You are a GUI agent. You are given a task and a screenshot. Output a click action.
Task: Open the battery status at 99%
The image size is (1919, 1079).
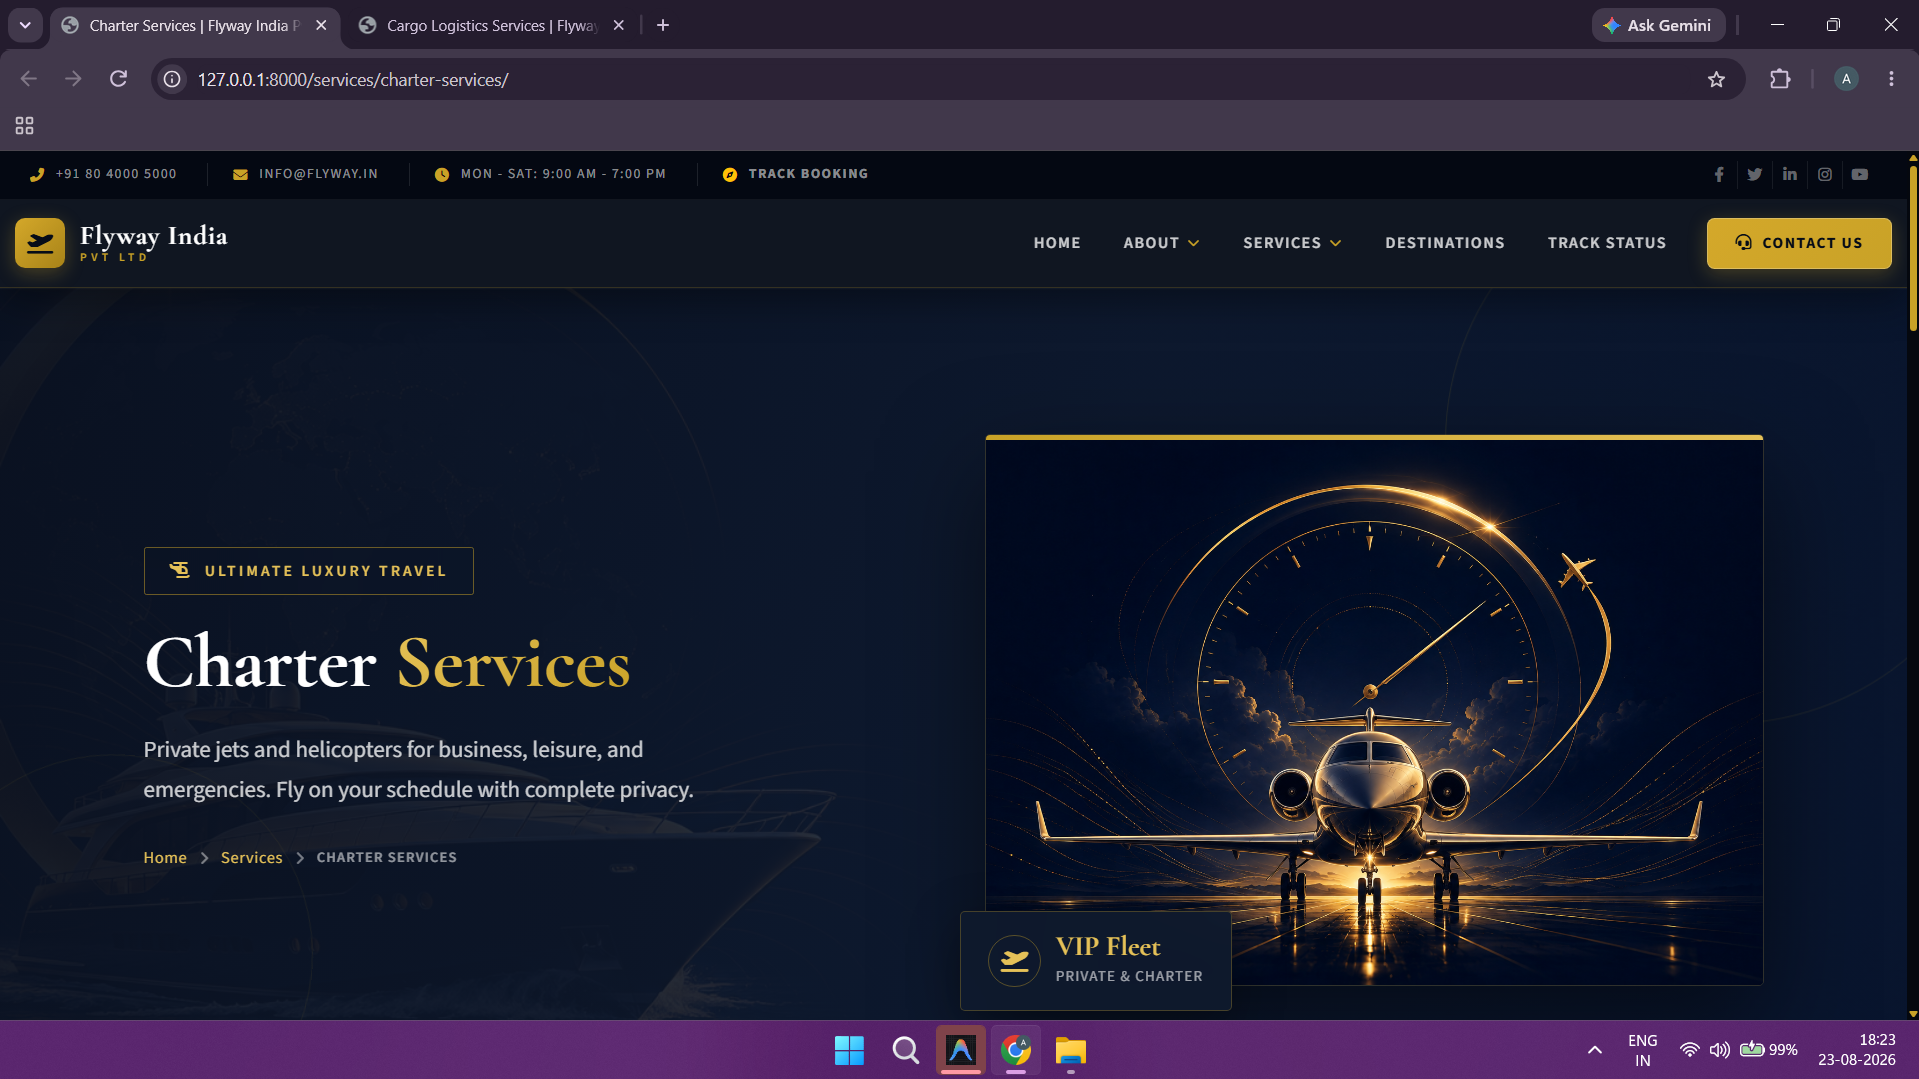click(1769, 1050)
